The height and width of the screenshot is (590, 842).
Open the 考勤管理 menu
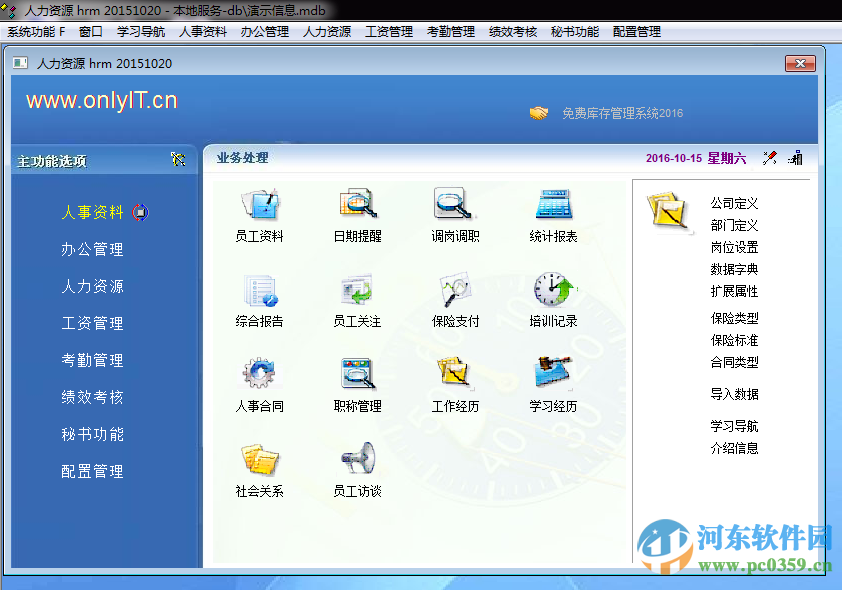coord(449,30)
